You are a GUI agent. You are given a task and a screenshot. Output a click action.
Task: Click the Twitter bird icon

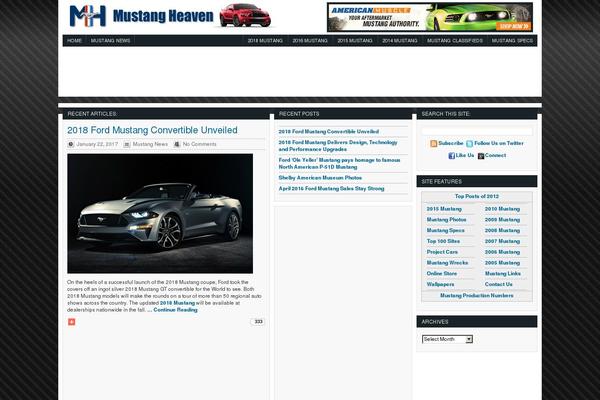coord(470,144)
